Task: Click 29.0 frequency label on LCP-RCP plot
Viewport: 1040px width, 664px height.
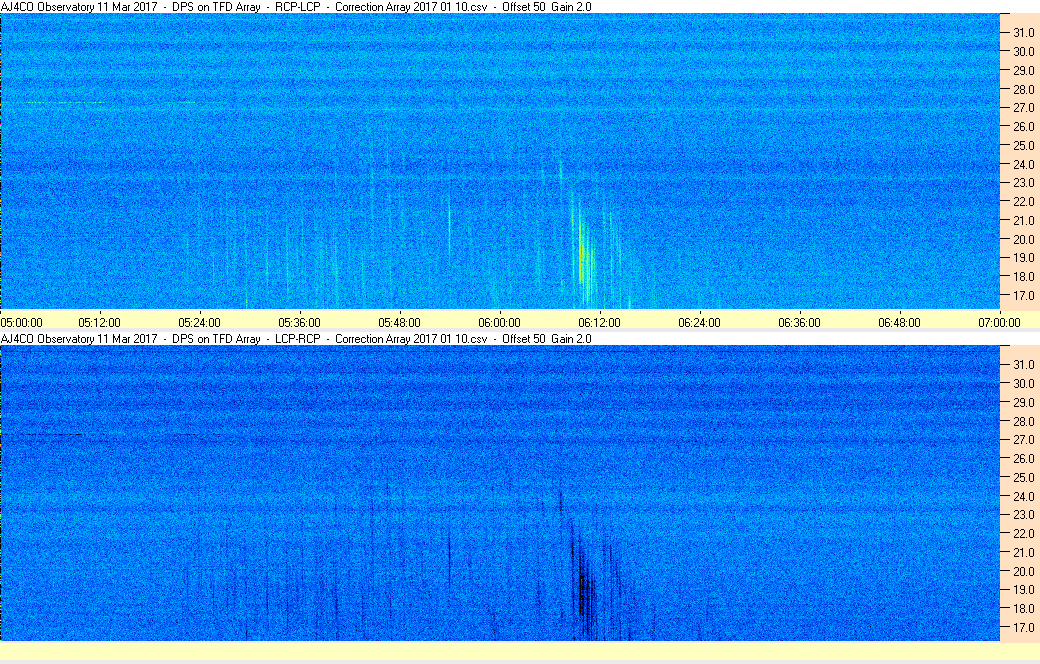Action: point(1023,402)
